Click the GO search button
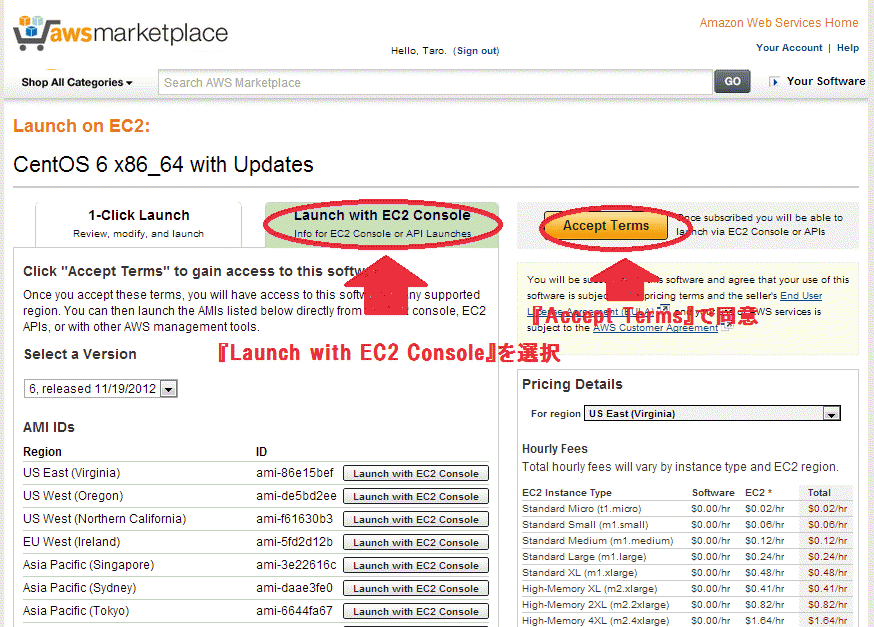Image resolution: width=874 pixels, height=627 pixels. (732, 81)
